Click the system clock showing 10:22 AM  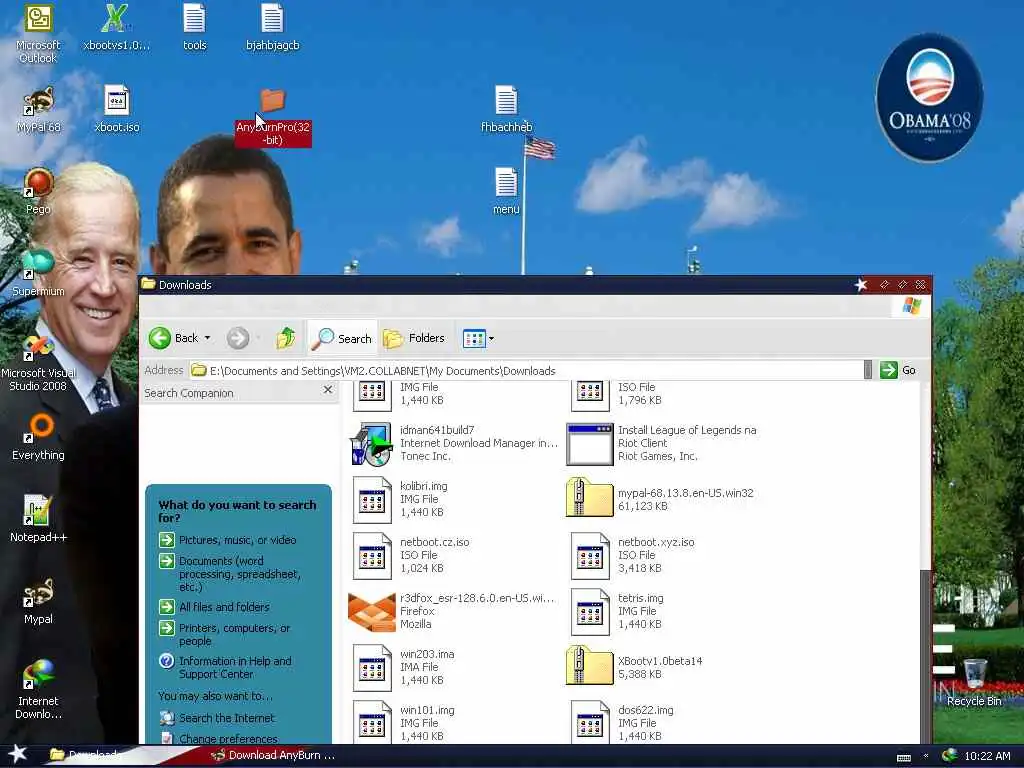987,756
